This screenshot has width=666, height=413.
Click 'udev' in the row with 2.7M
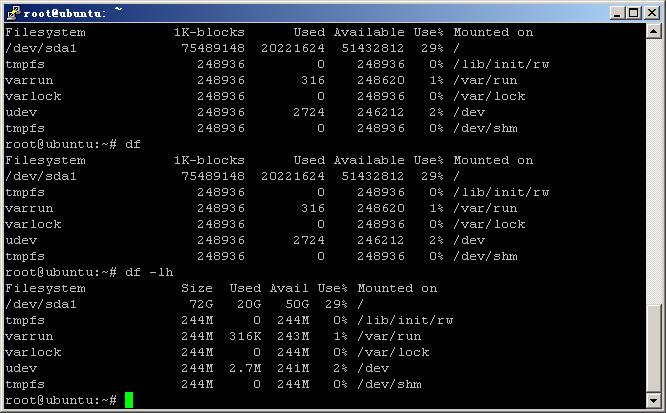[x=21, y=368]
